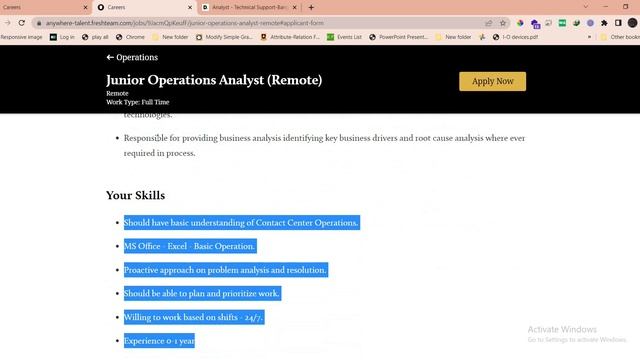The image size is (640, 360).
Task: Minimize the browser window
Action: point(605,7)
